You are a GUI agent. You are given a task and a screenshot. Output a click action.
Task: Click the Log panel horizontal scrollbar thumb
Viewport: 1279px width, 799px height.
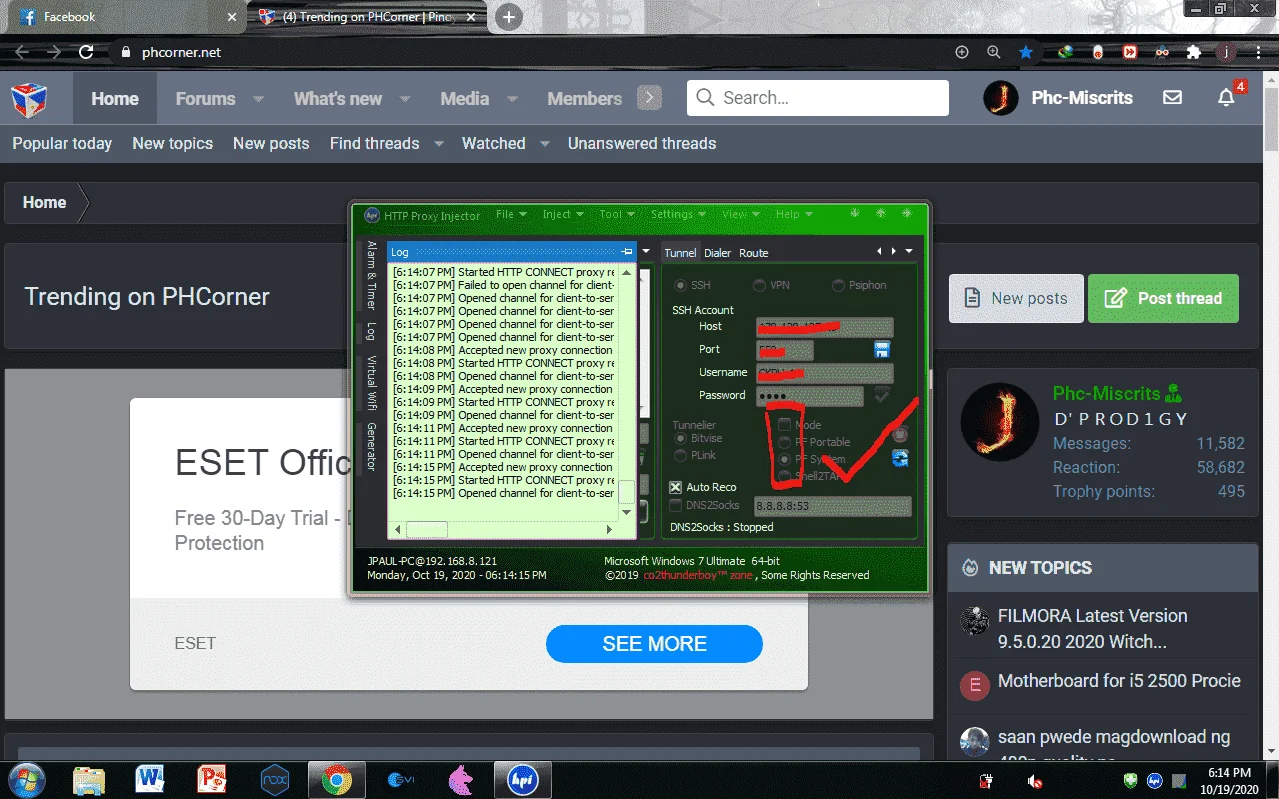427,529
